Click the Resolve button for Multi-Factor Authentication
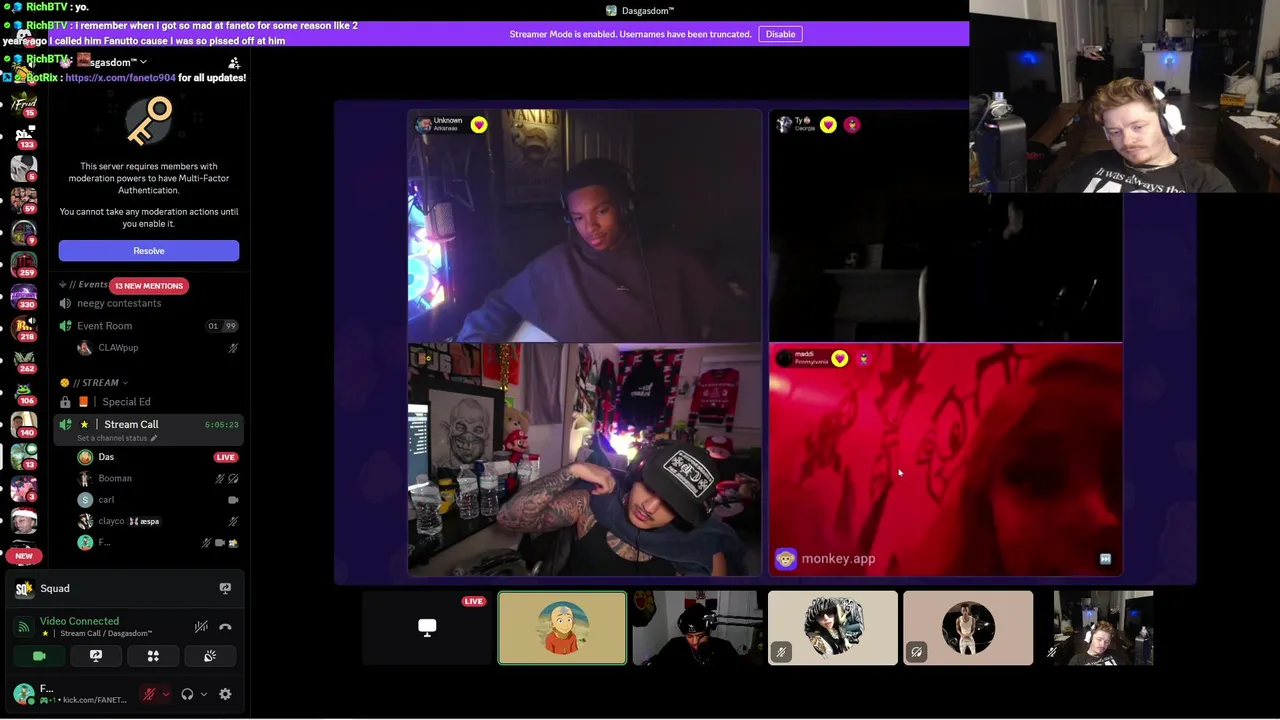Image resolution: width=1280 pixels, height=720 pixels. point(149,251)
